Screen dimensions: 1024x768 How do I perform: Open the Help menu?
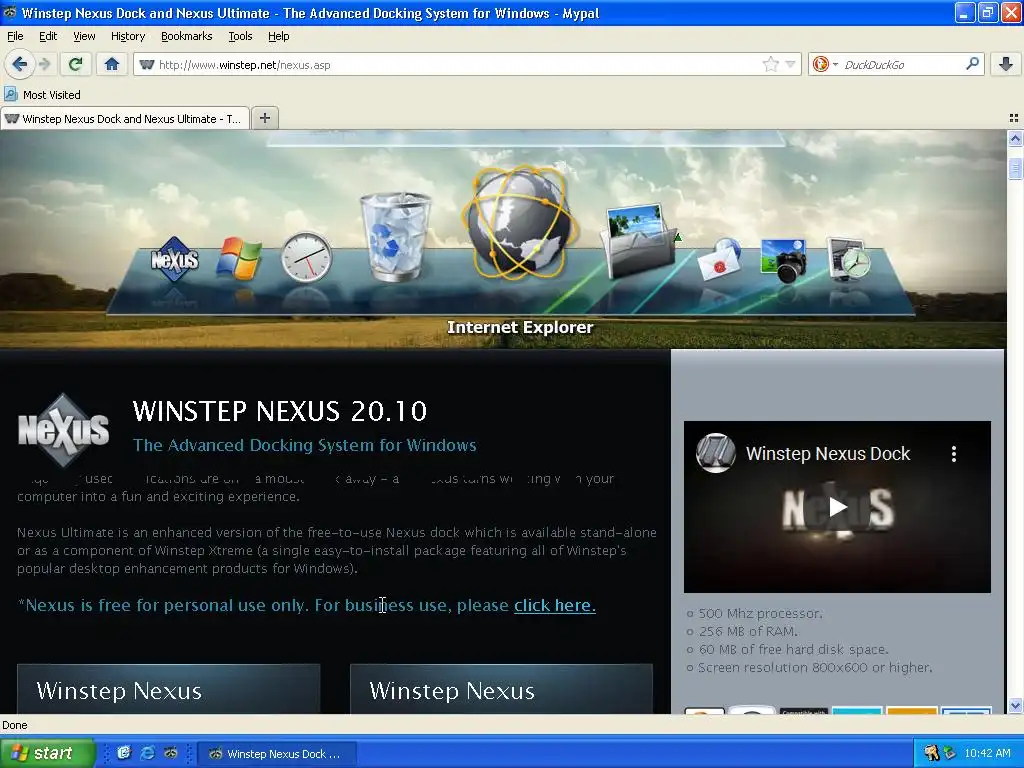tap(278, 36)
